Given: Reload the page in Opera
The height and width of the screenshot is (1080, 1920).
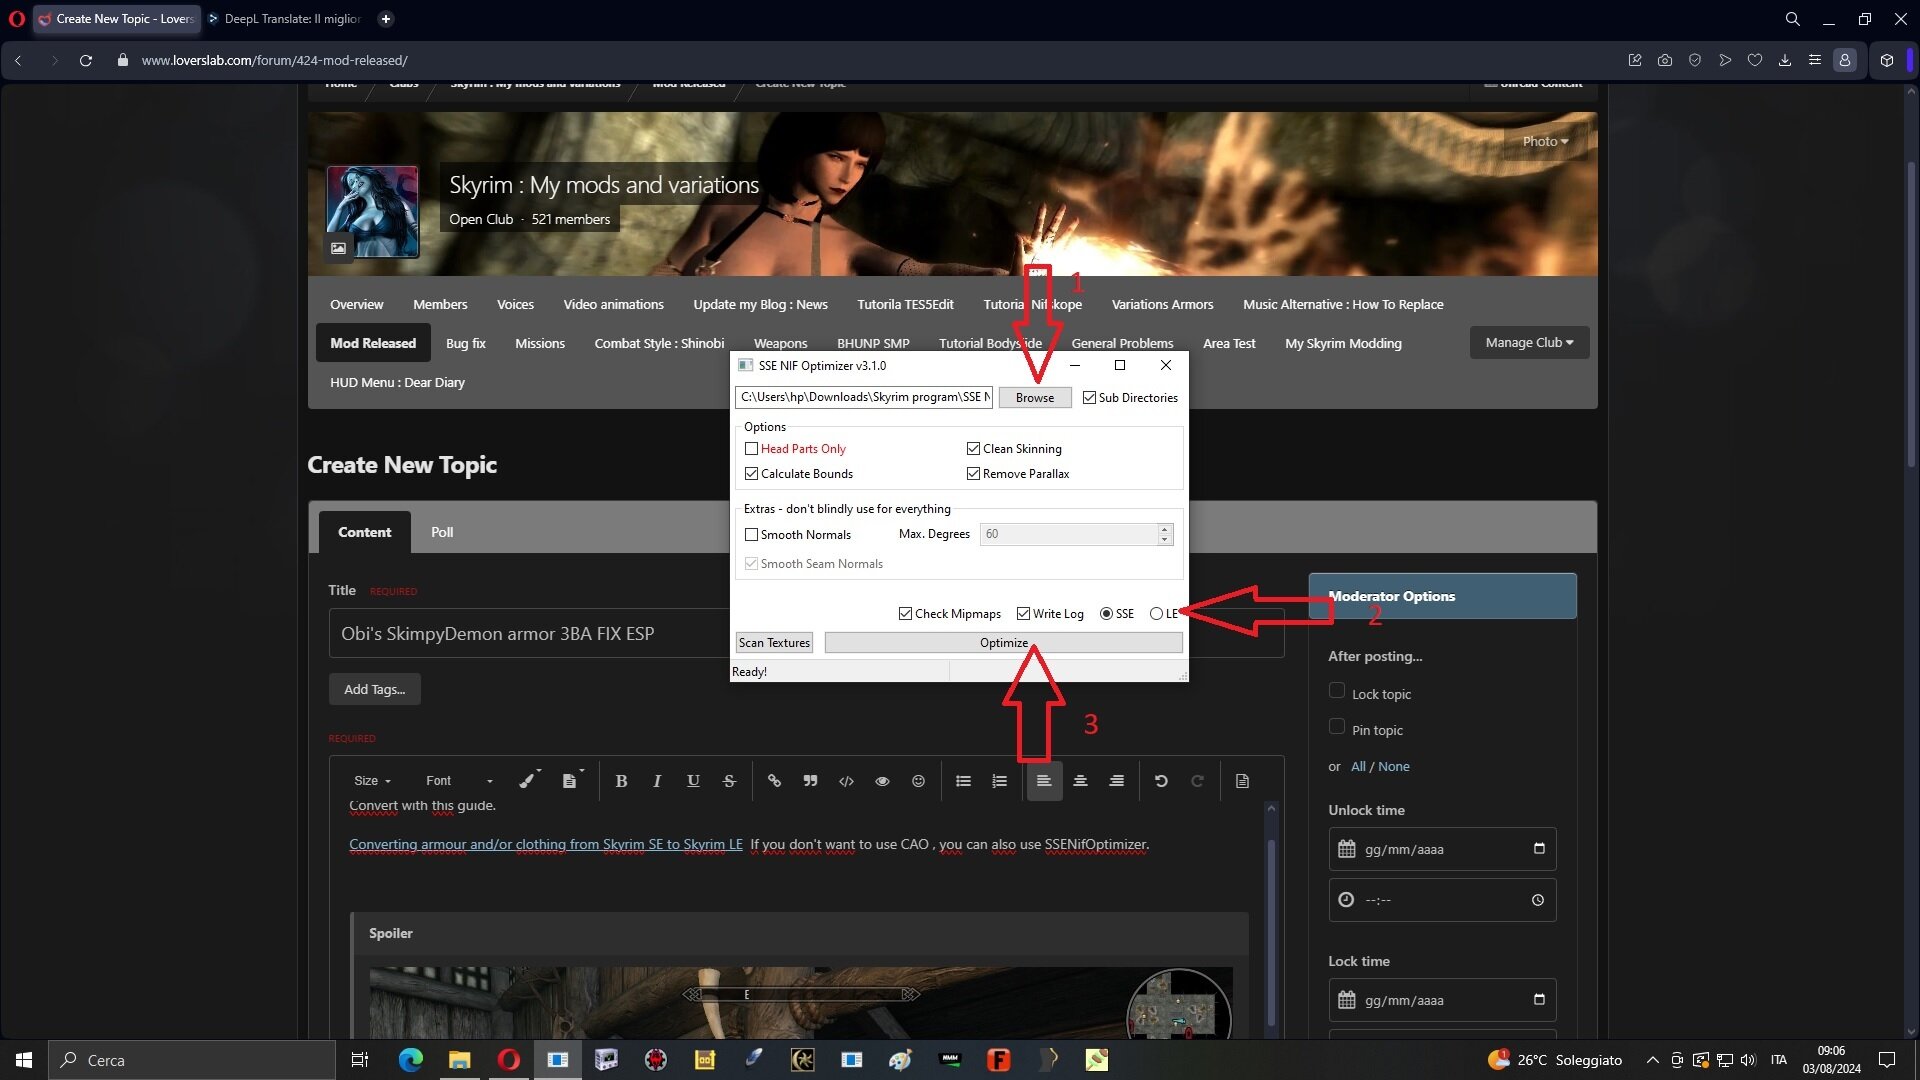Looking at the screenshot, I should 86,60.
